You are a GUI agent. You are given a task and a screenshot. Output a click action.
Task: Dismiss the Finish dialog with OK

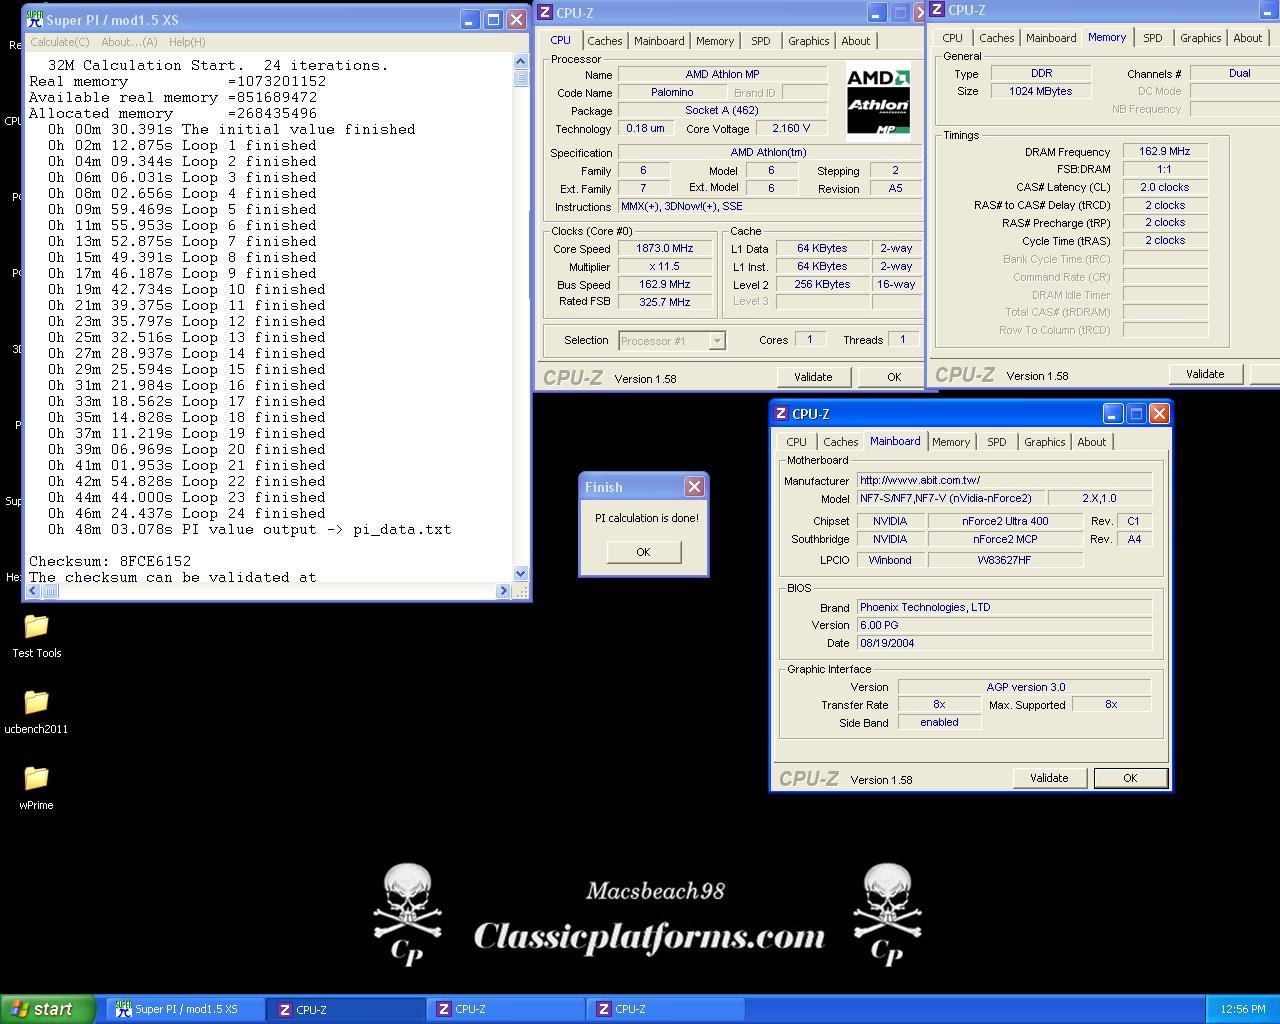(x=643, y=552)
